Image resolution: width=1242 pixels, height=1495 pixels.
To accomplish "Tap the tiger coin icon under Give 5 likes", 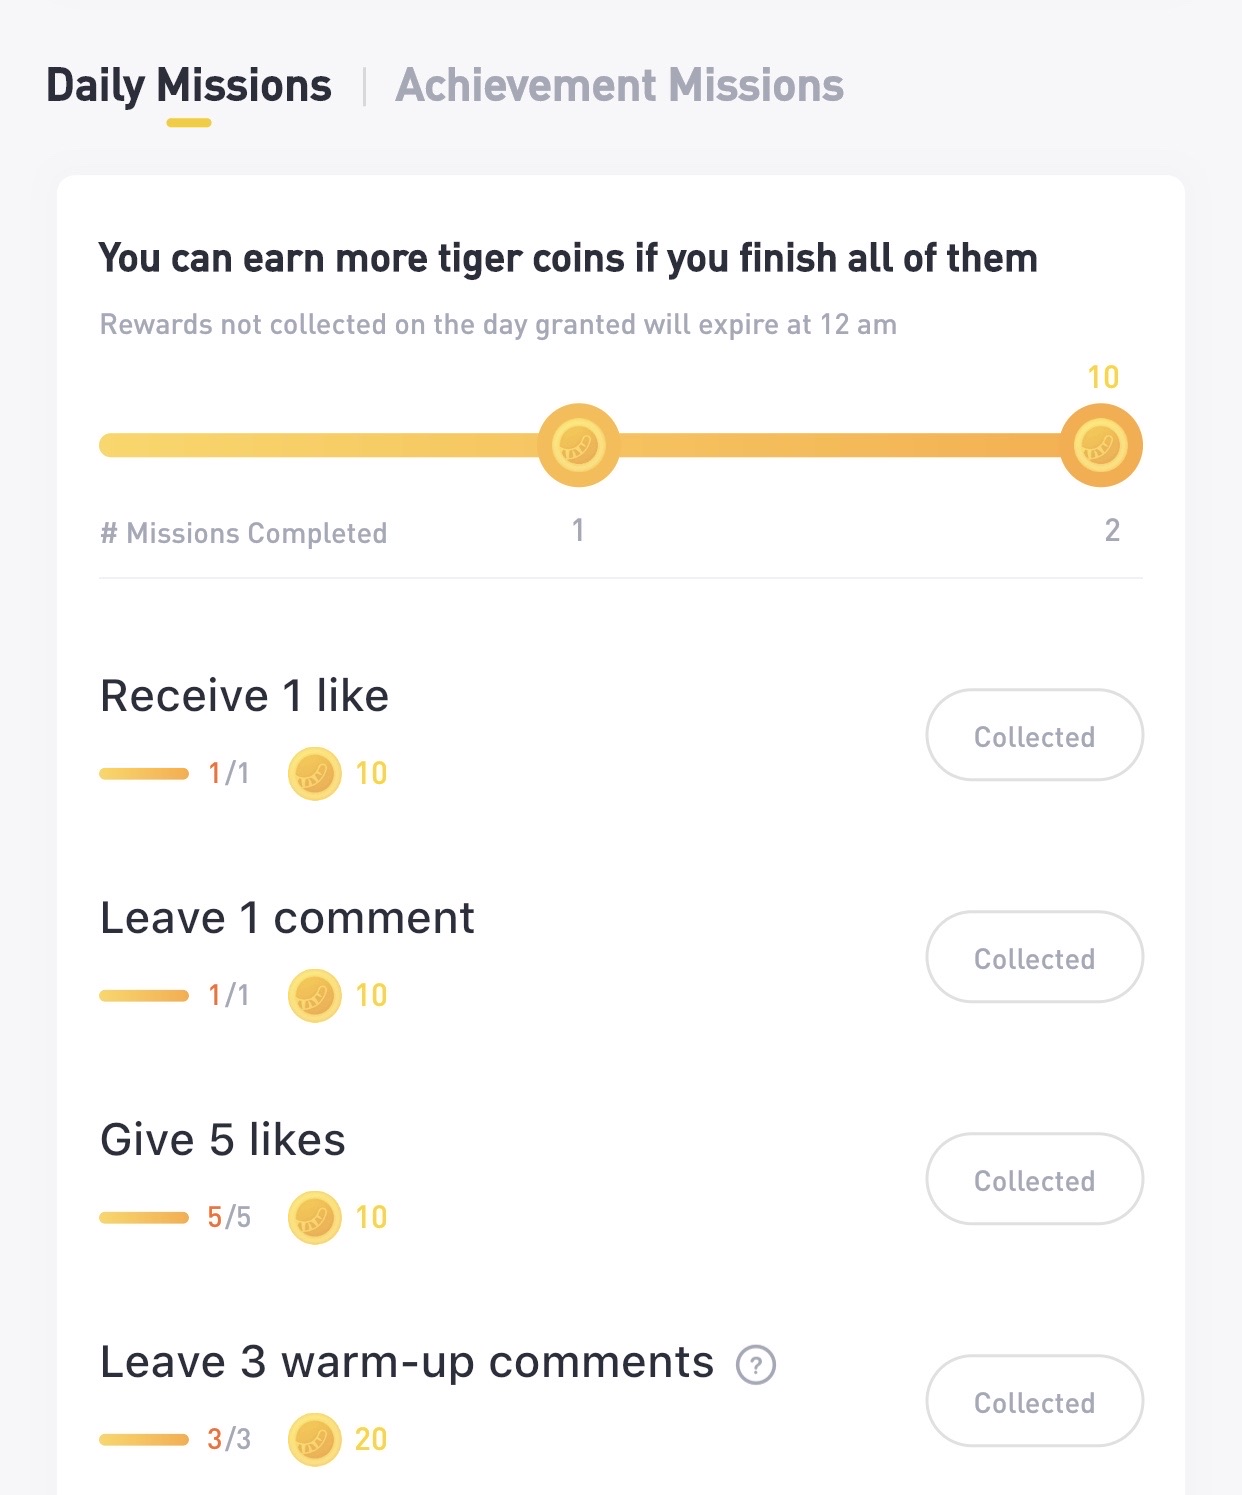I will click(x=314, y=1218).
